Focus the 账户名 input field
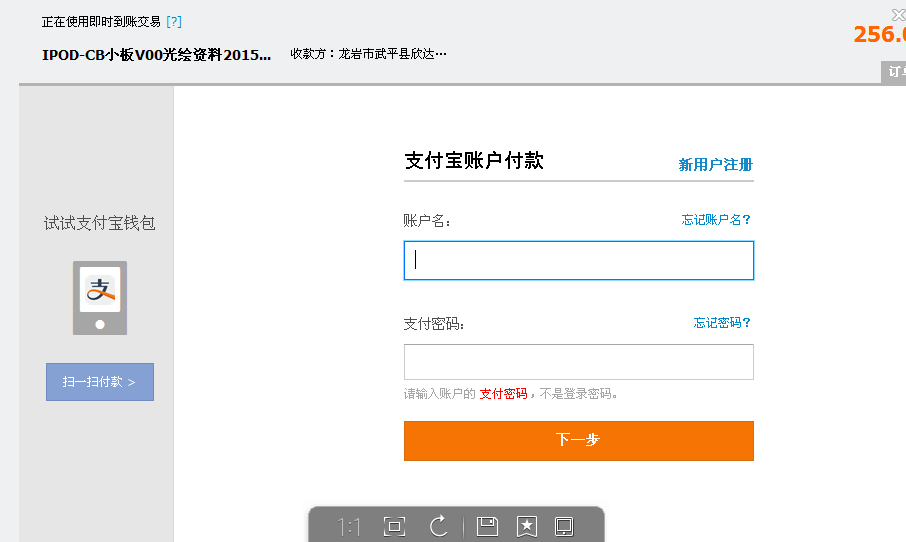Viewport: 906px width, 542px height. (578, 261)
